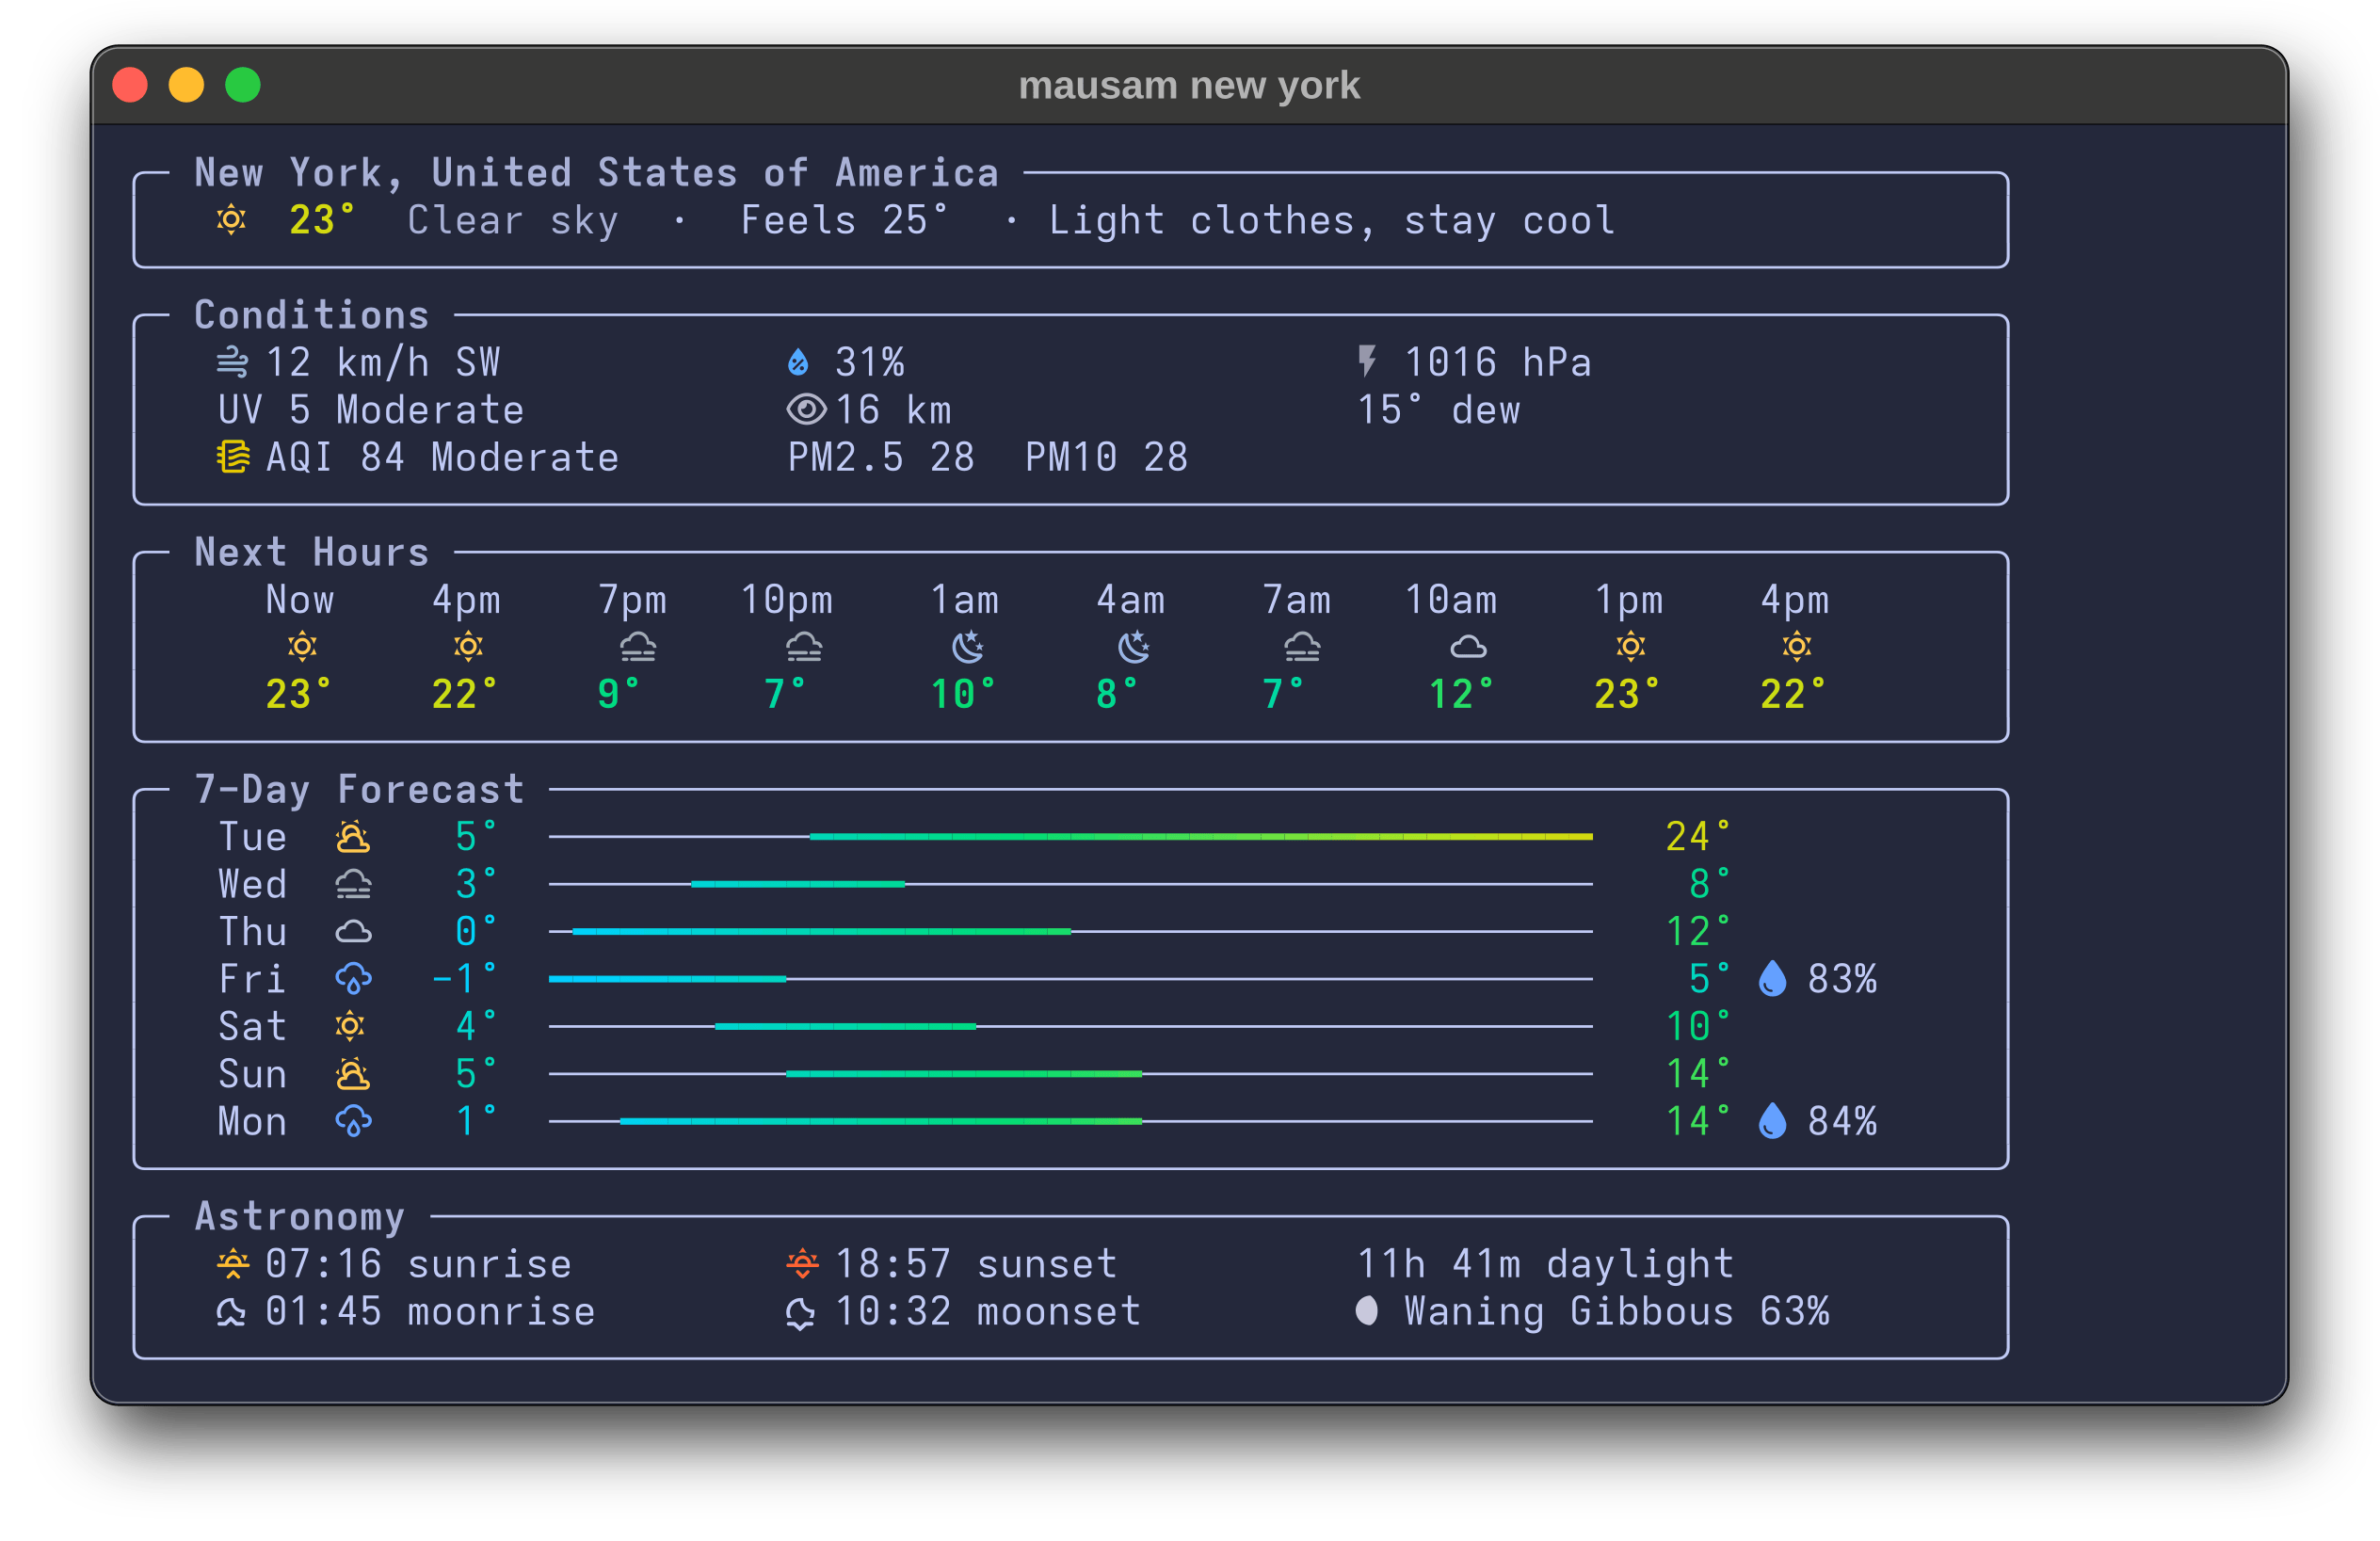Click the sunrise icon beside 07:16
2380x1541 pixels.
tap(233, 1264)
